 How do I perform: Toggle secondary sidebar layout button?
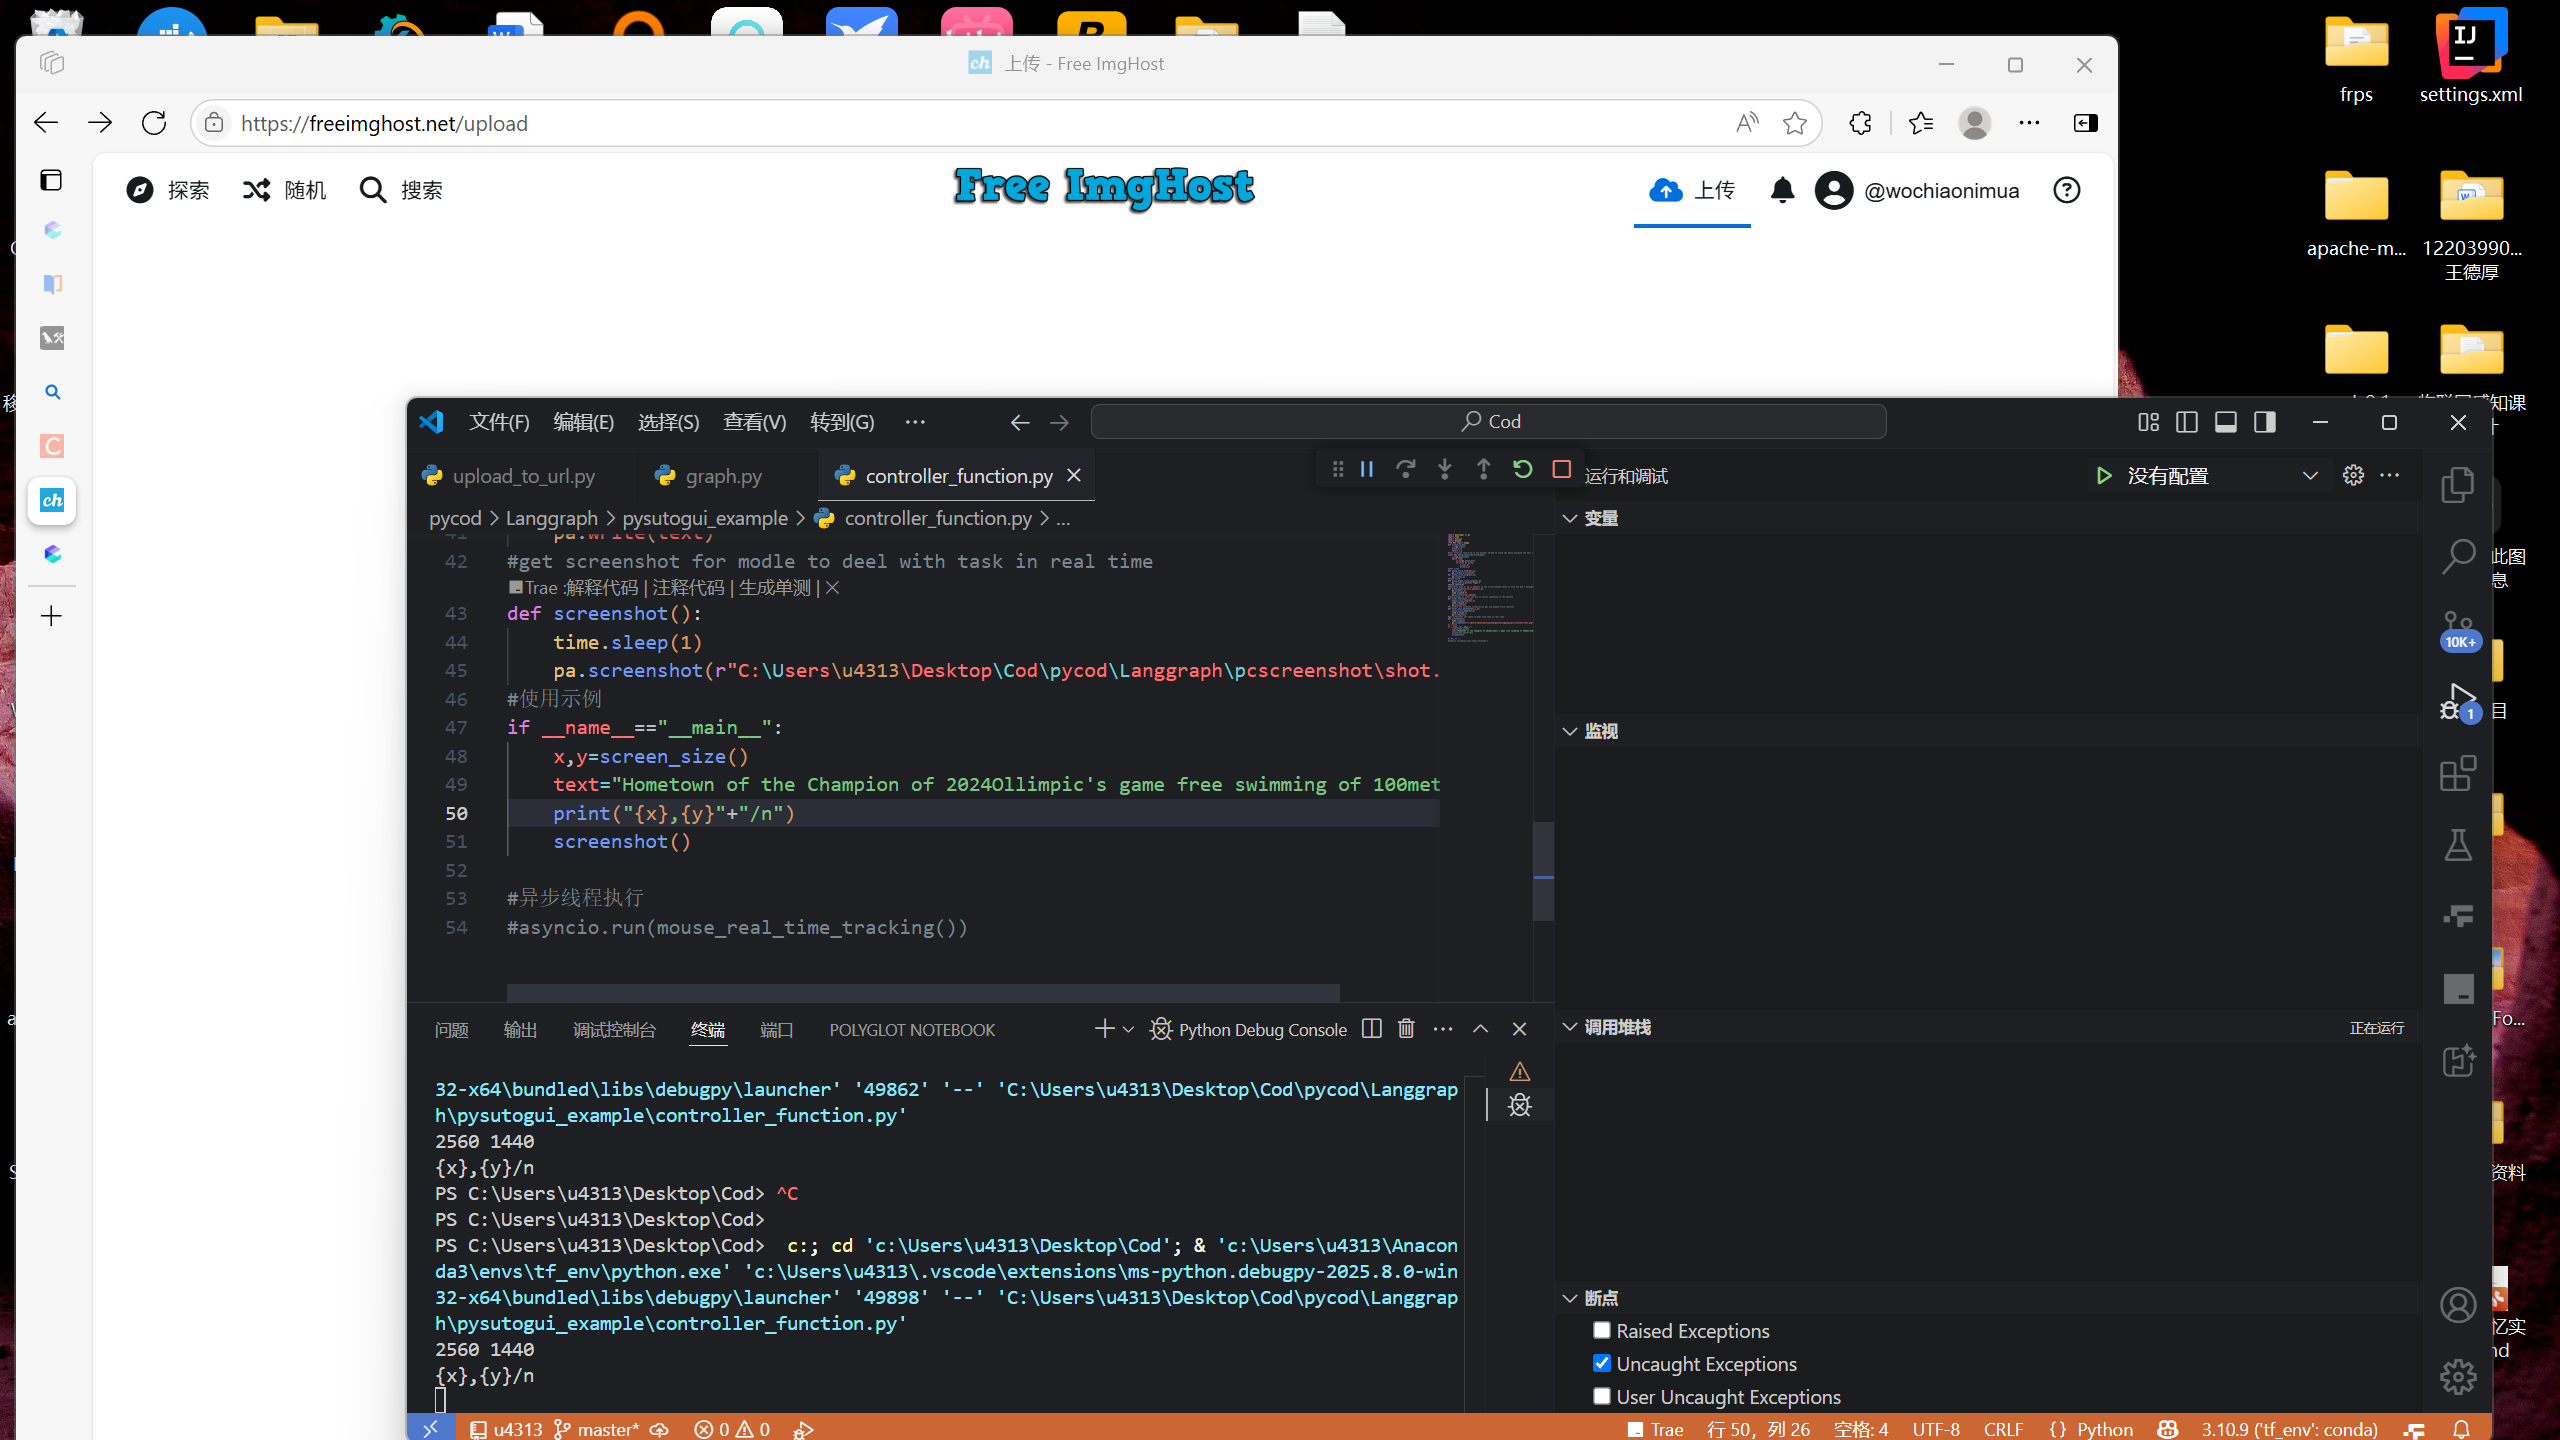point(2265,422)
